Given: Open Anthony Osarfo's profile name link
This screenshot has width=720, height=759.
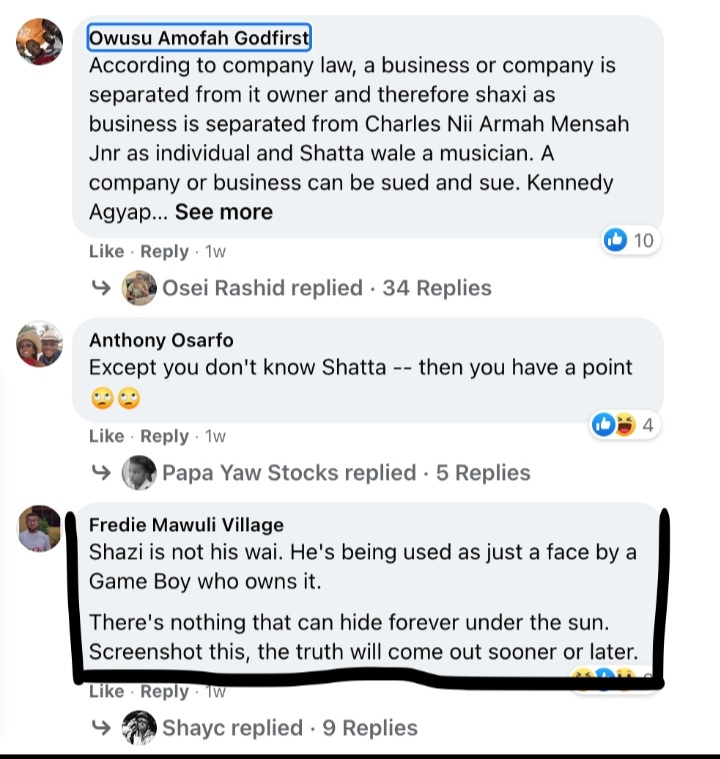Looking at the screenshot, I should coord(161,340).
